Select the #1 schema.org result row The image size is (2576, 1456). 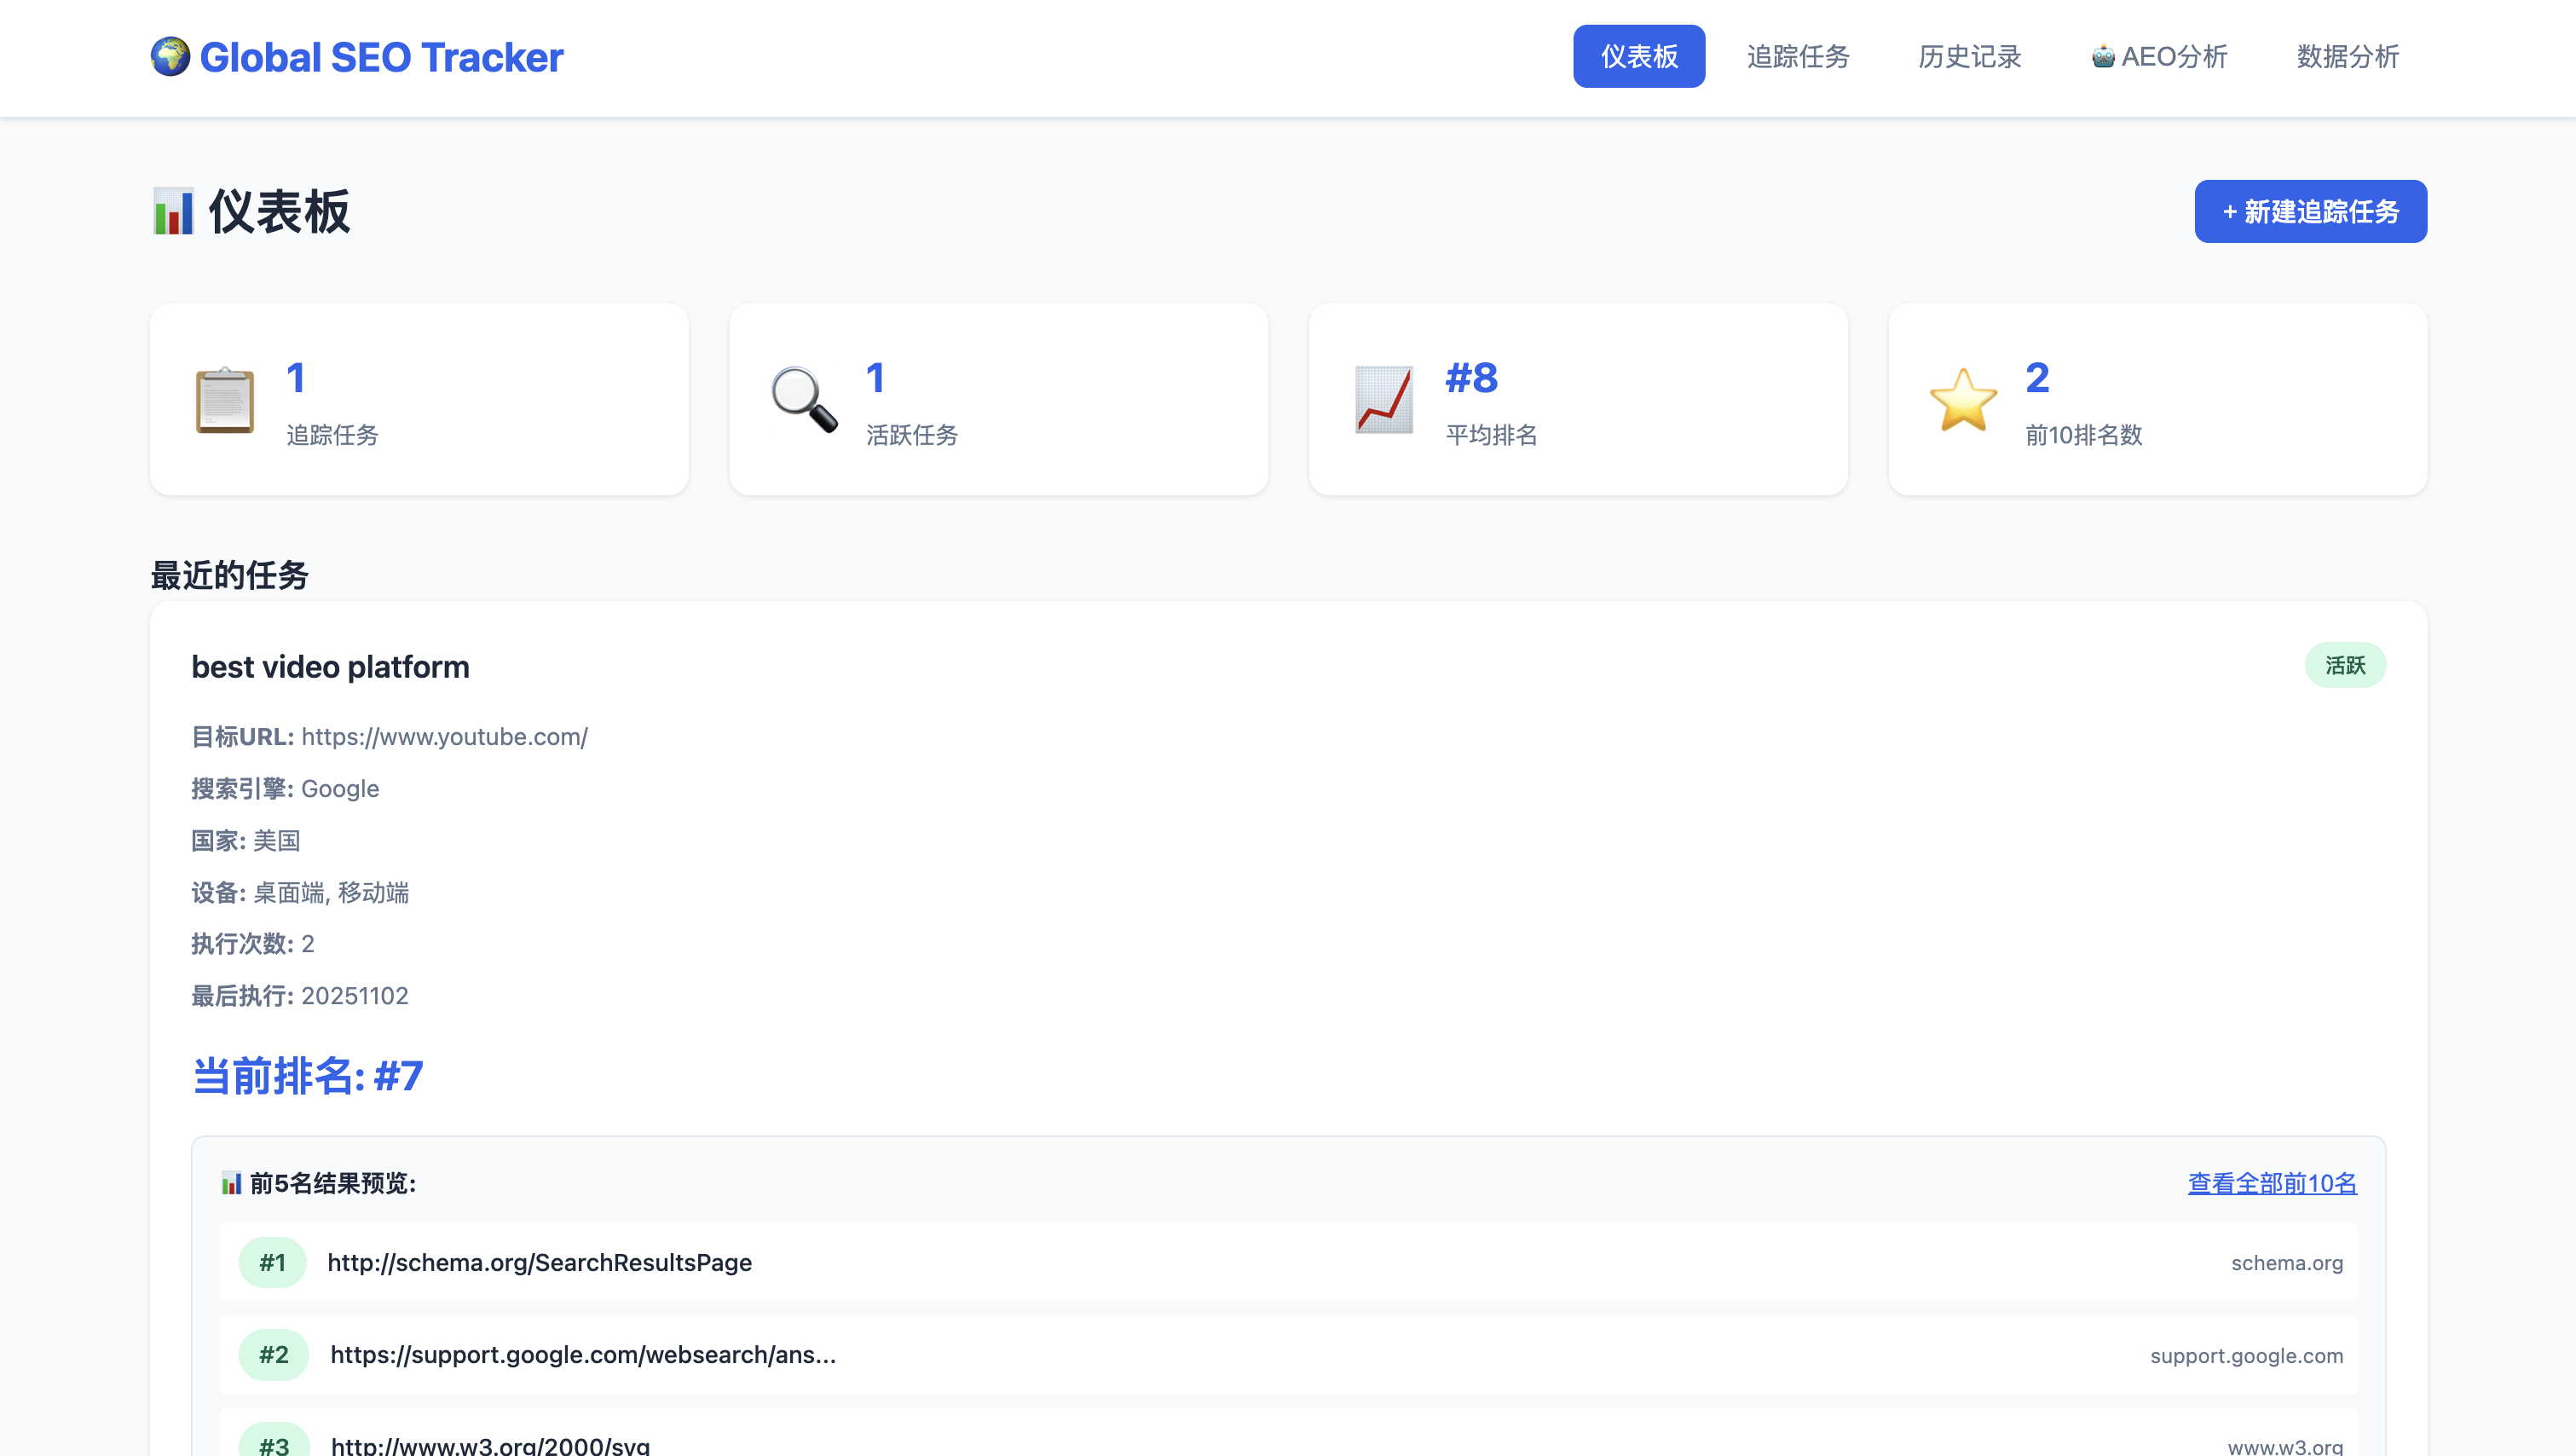pyautogui.click(x=1287, y=1263)
